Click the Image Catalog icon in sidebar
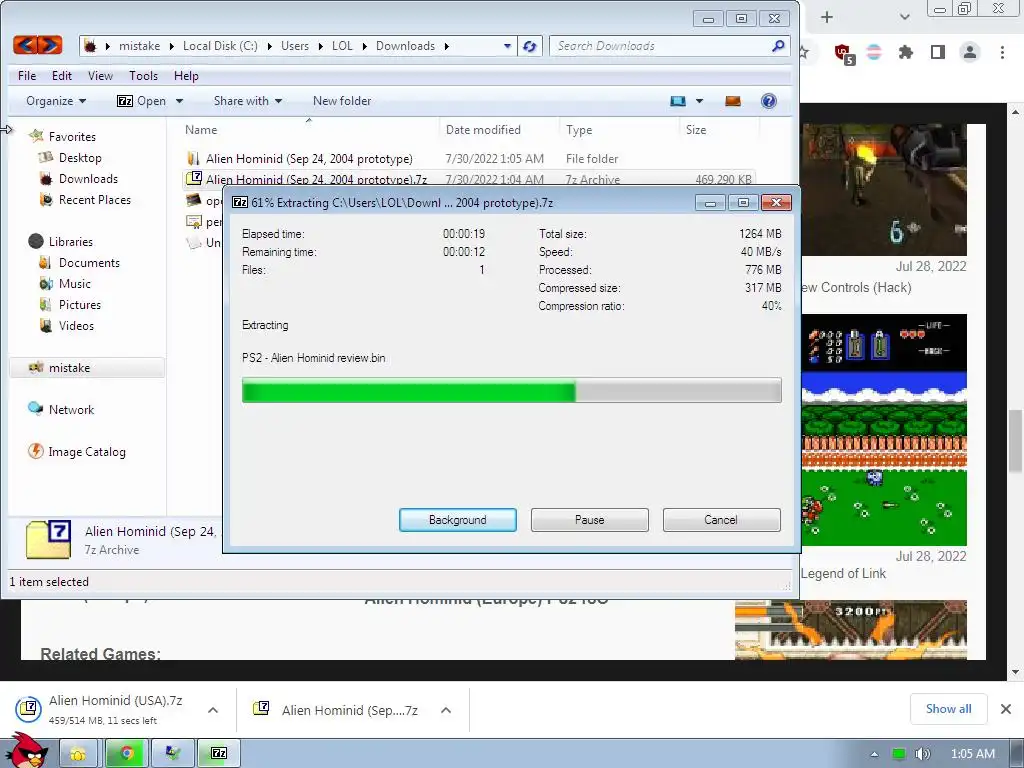1024x768 pixels. pyautogui.click(x=35, y=451)
